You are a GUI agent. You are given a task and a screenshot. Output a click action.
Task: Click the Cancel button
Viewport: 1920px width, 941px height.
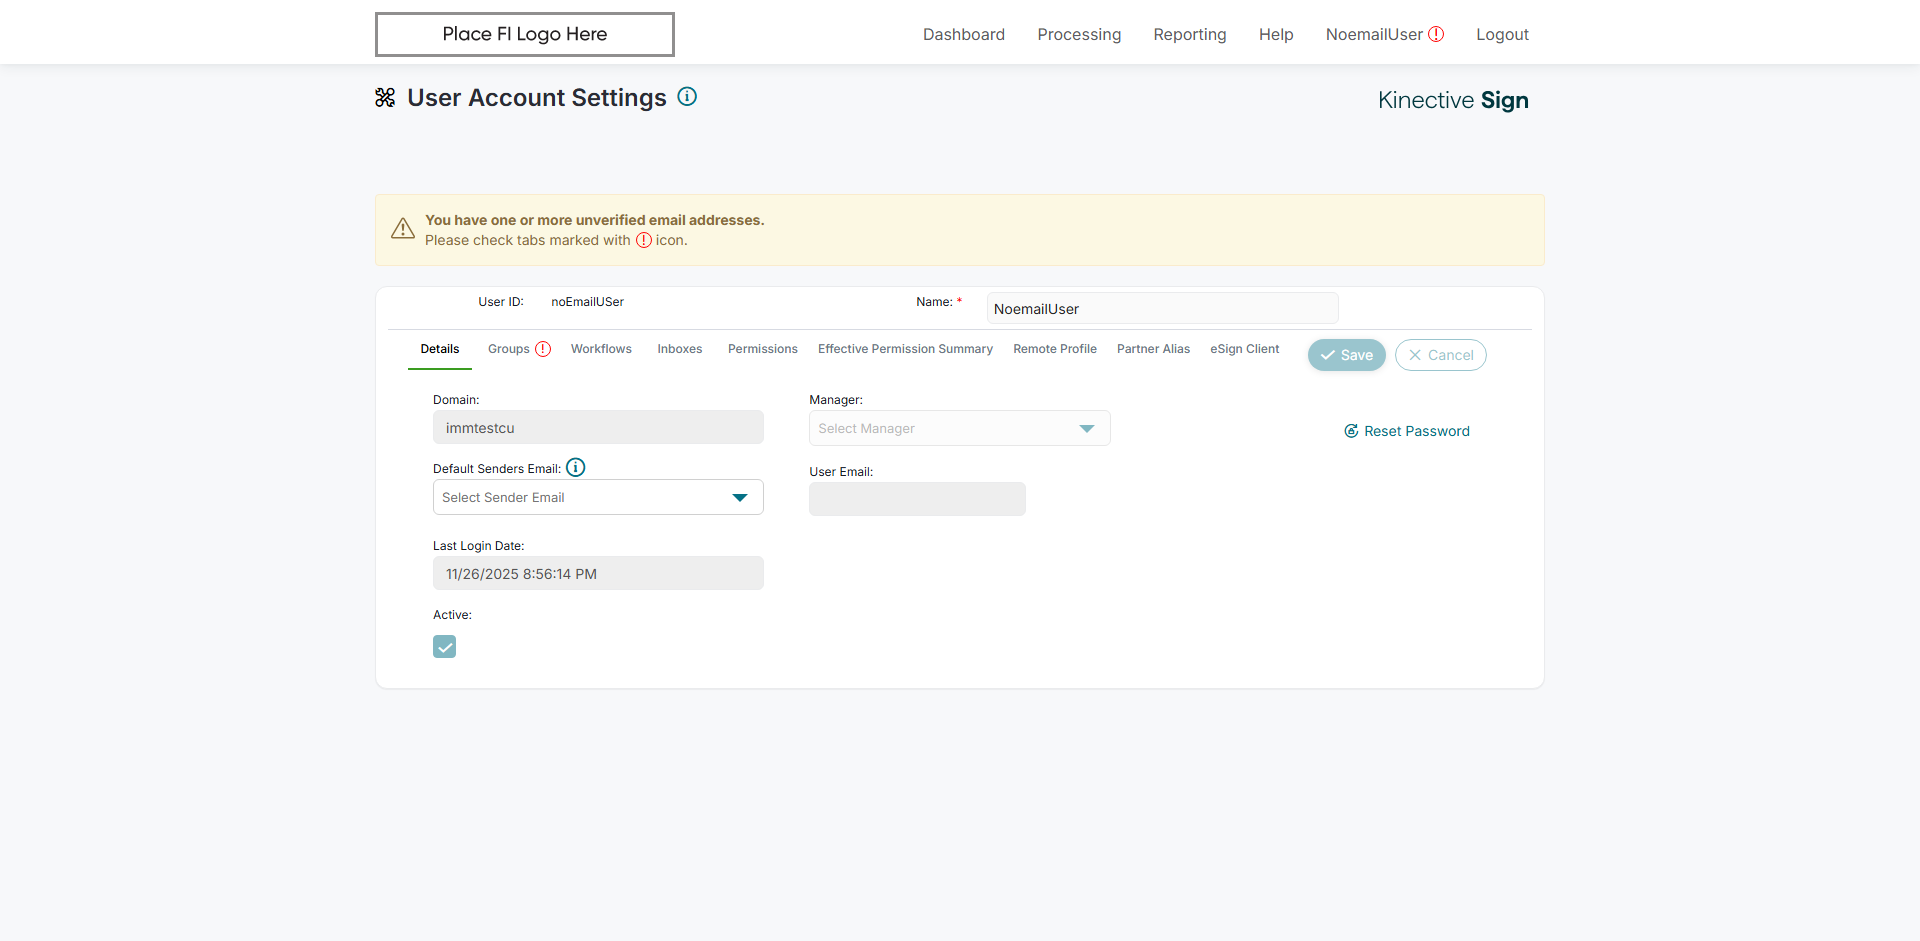tap(1440, 355)
